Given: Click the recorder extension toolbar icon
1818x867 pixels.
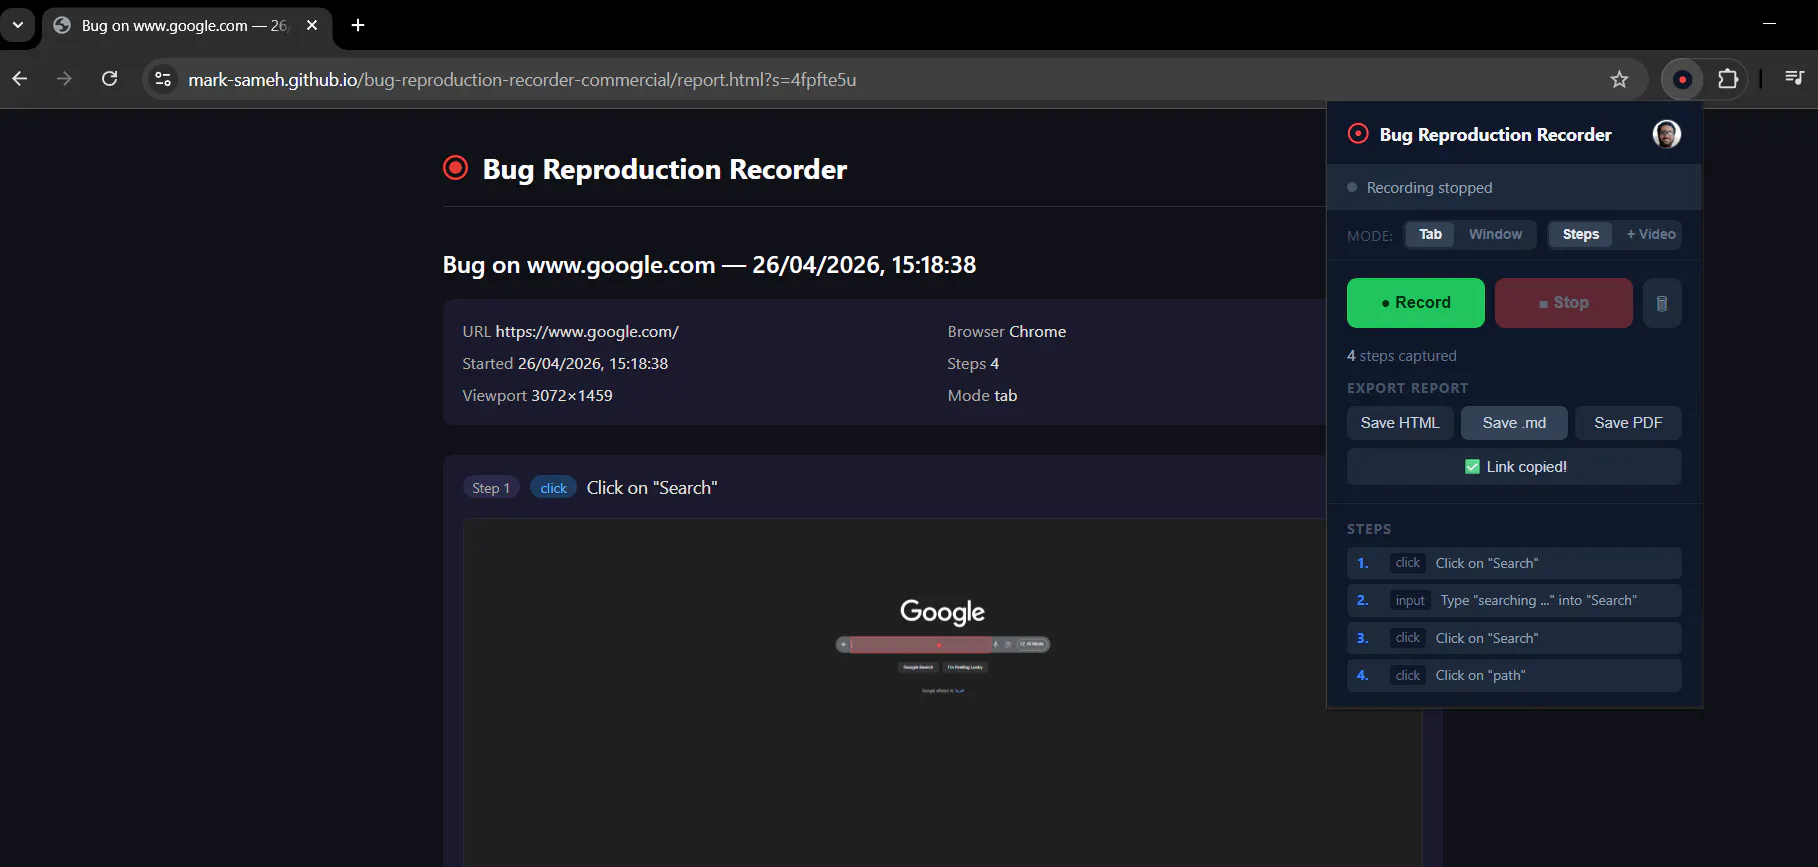Looking at the screenshot, I should click(1682, 79).
